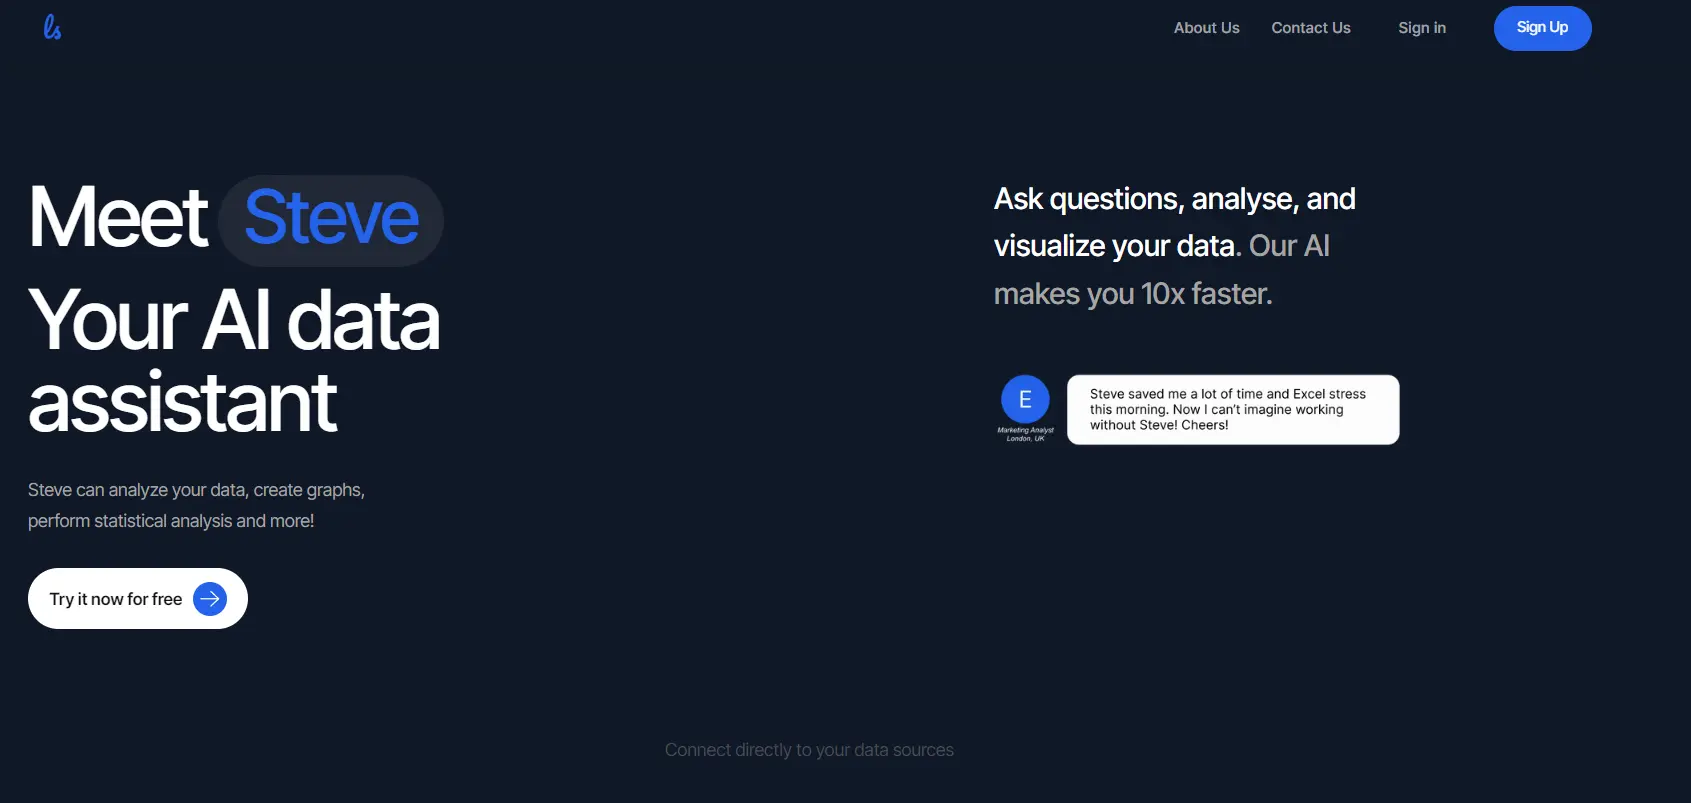Click the blue Sign Up button
The width and height of the screenshot is (1691, 803).
1542,28
